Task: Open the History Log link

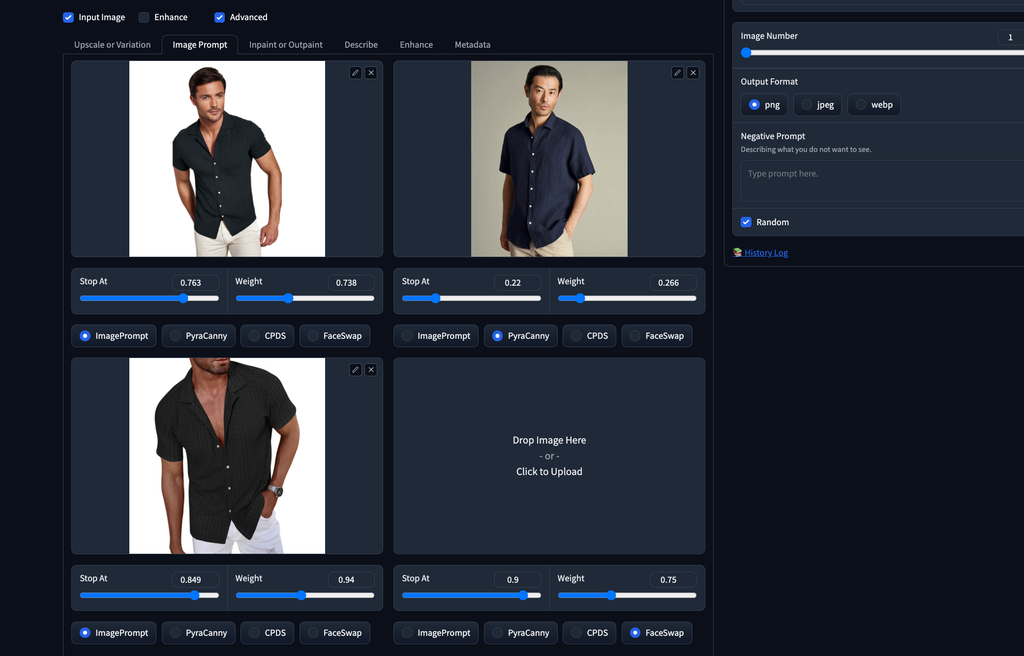Action: click(766, 253)
